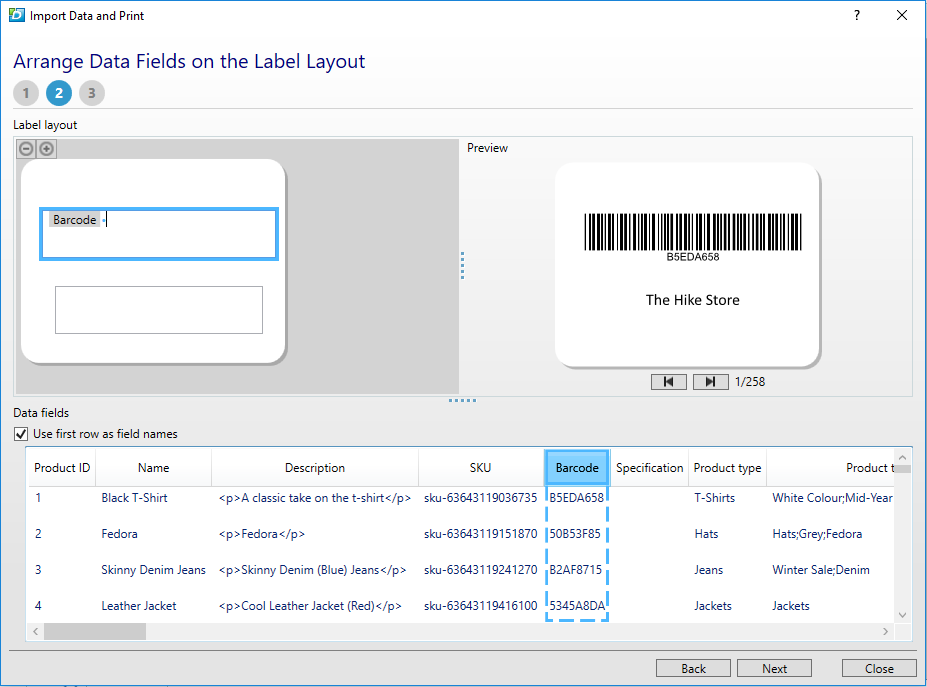
Task: Click the vertical splitter between layout and preview
Action: tap(462, 266)
